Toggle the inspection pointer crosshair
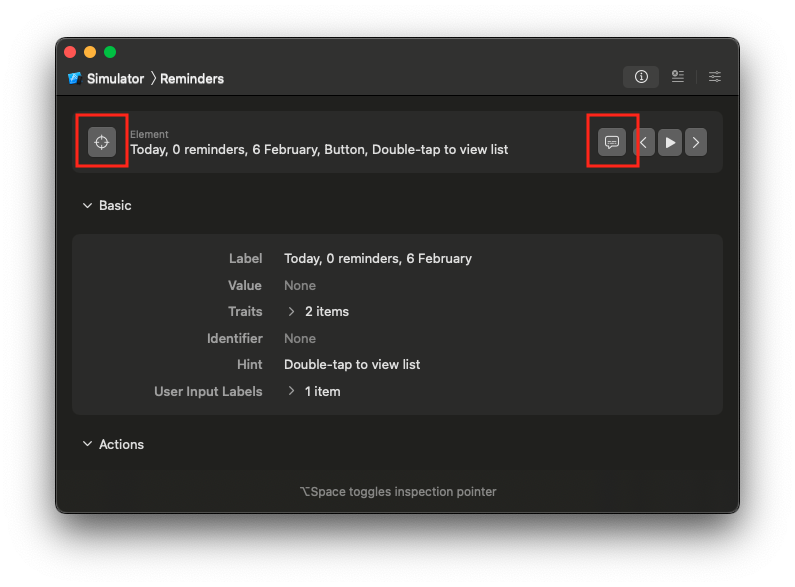This screenshot has height=587, width=795. click(x=101, y=142)
